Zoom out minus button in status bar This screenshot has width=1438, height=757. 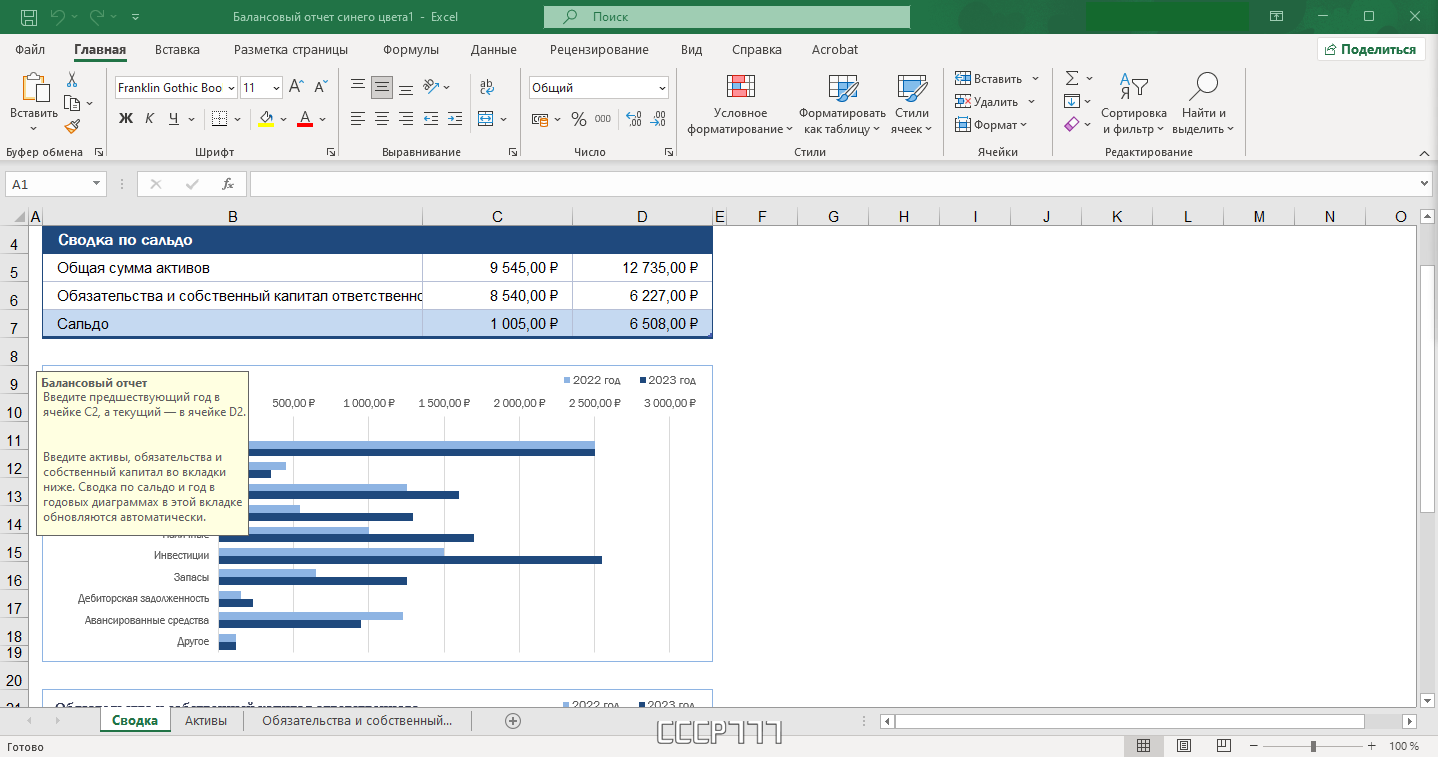pyautogui.click(x=1252, y=746)
